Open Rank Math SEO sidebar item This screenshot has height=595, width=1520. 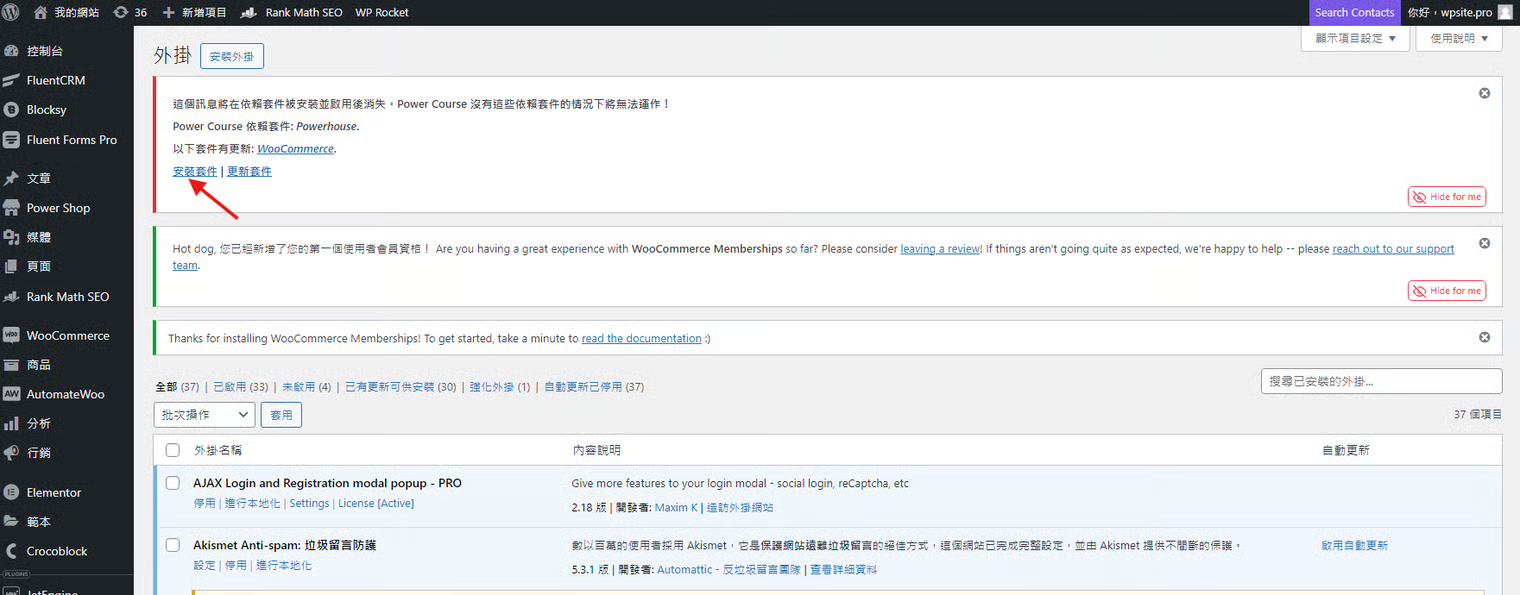point(66,297)
